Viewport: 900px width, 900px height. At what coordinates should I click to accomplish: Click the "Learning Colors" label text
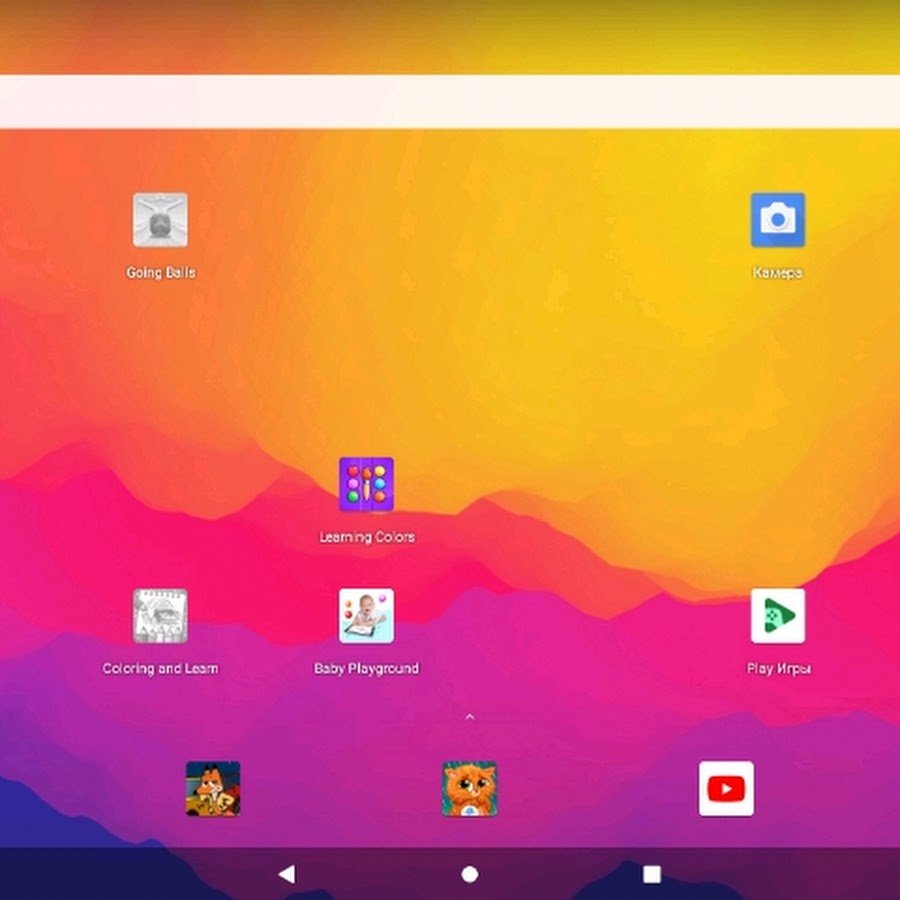tap(367, 537)
